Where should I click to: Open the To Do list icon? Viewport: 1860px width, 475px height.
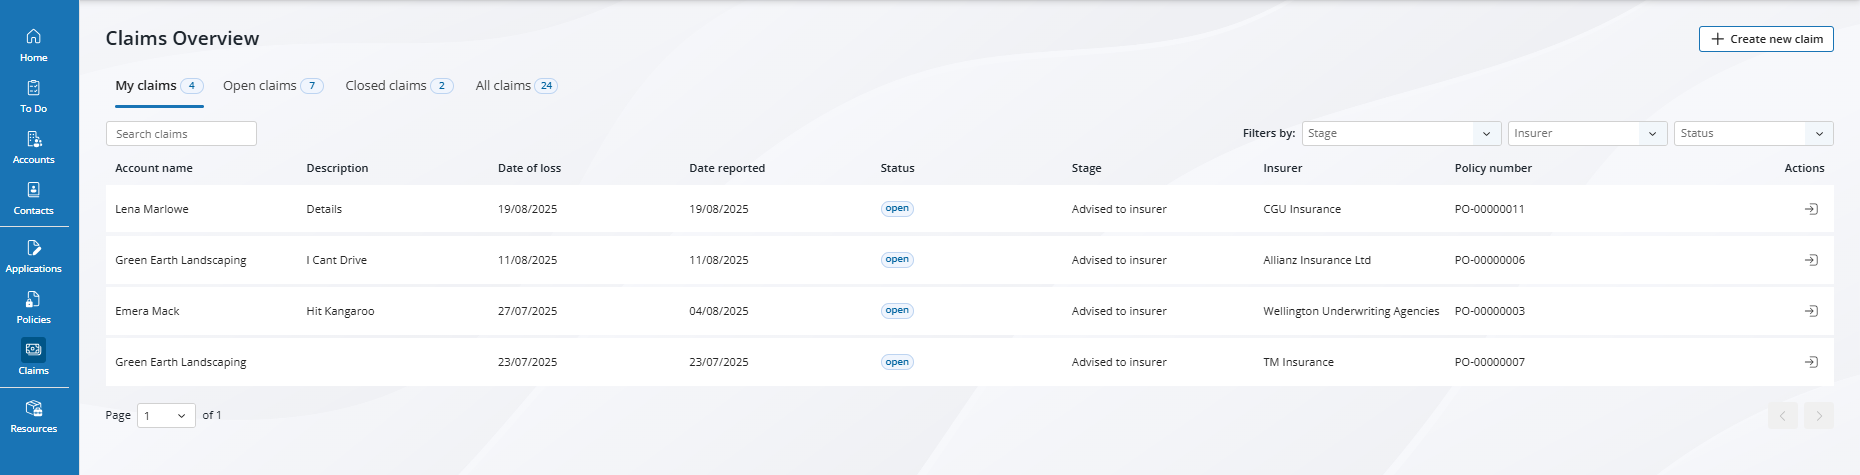33,88
